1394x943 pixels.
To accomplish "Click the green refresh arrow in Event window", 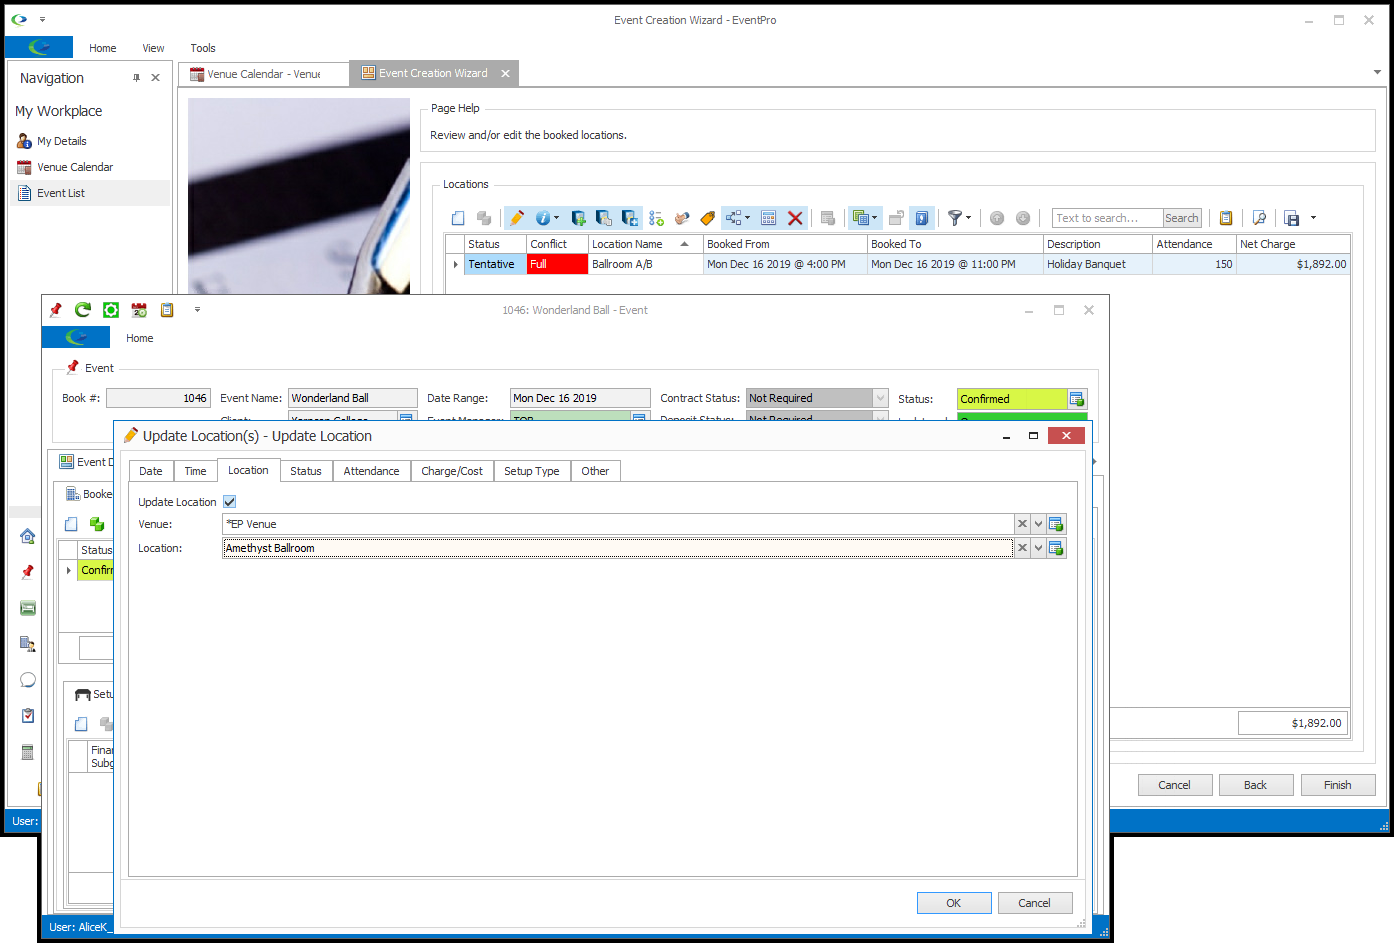I will [83, 310].
